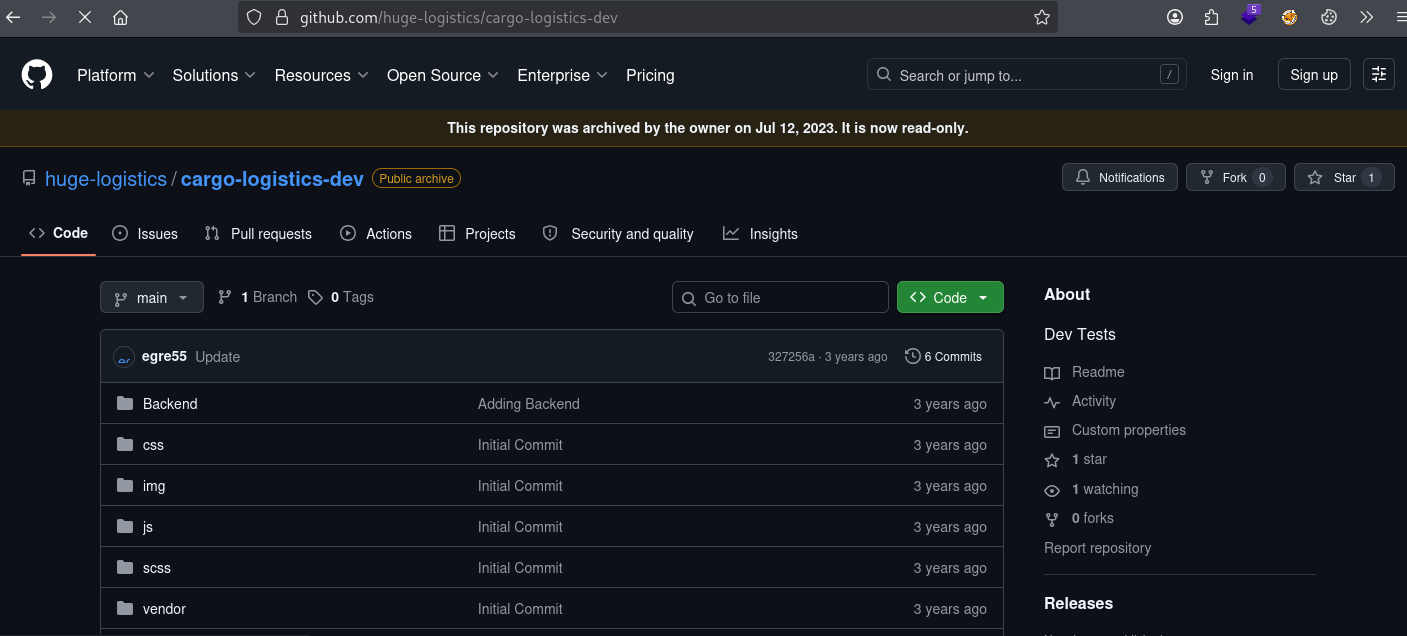Image resolution: width=1407 pixels, height=636 pixels.
Task: Open the huge-logistics owner link
Action: [106, 179]
